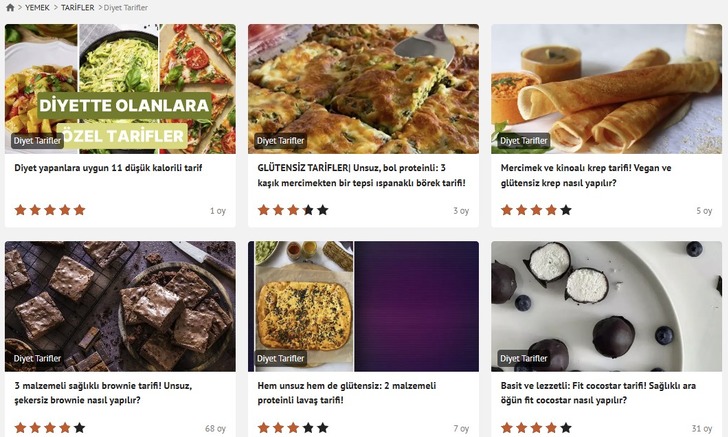
Task: Click the home icon in breadcrumb
Action: (10, 7)
